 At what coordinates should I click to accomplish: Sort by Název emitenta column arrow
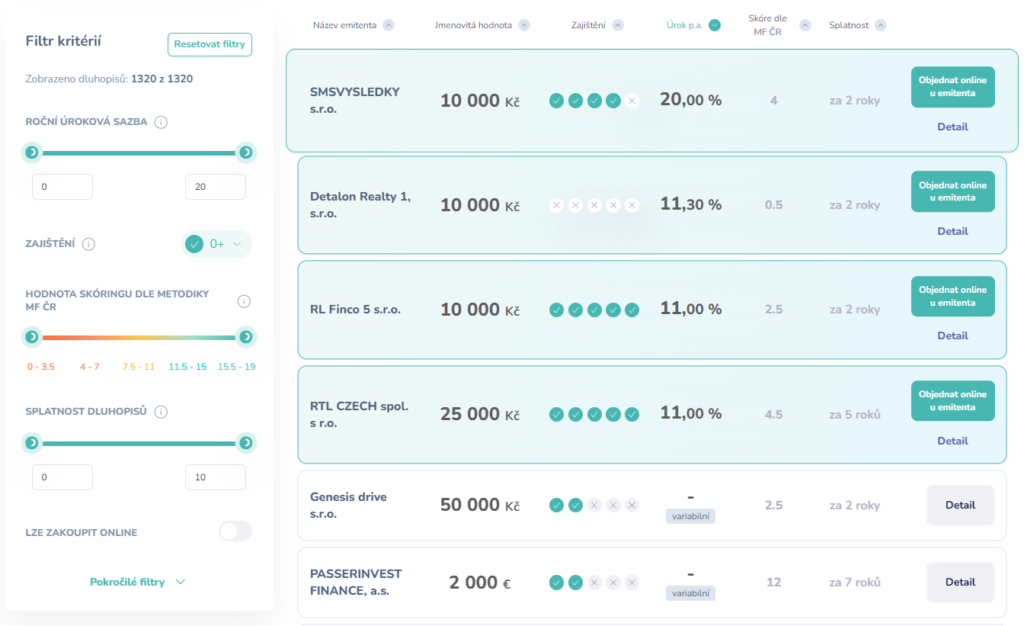[388, 25]
